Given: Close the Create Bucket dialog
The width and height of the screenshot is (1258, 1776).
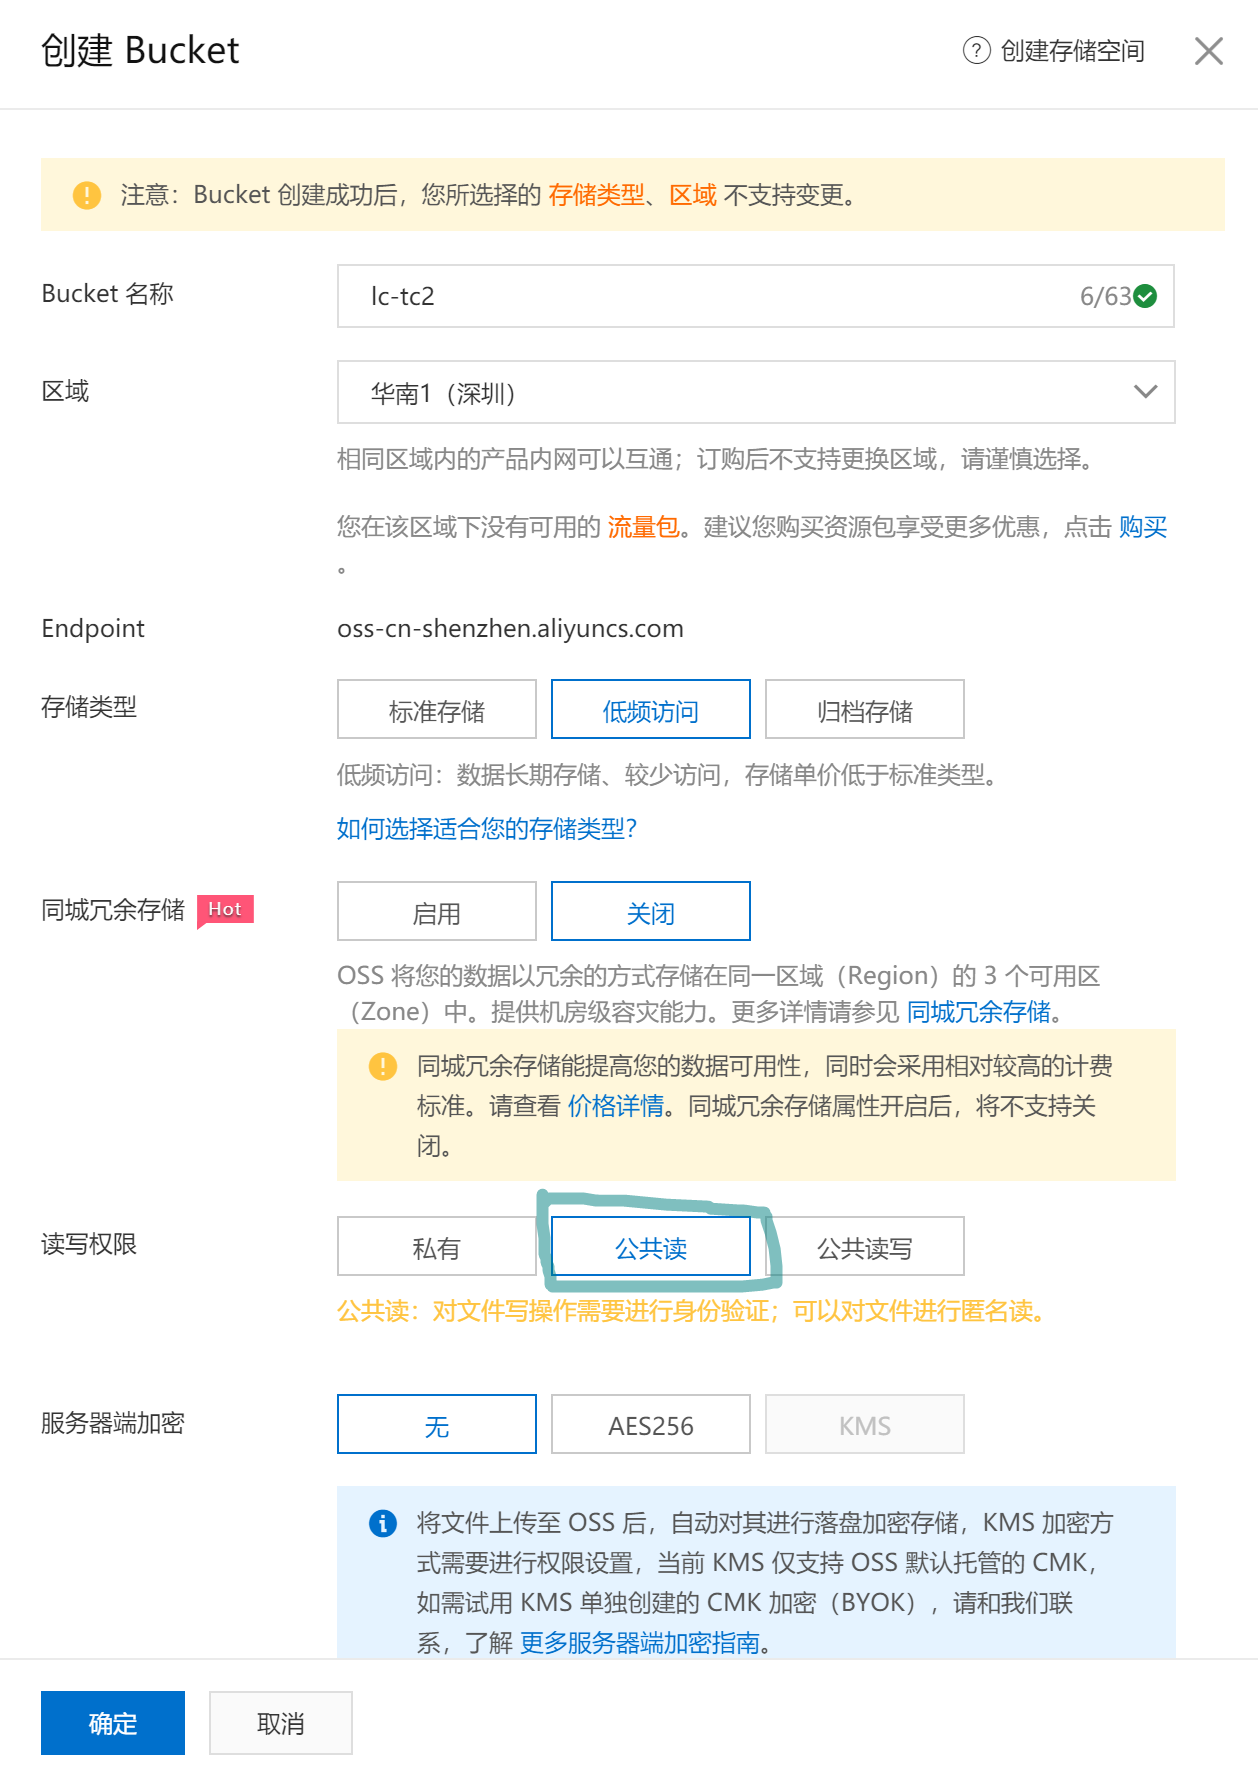Looking at the screenshot, I should pyautogui.click(x=1208, y=51).
